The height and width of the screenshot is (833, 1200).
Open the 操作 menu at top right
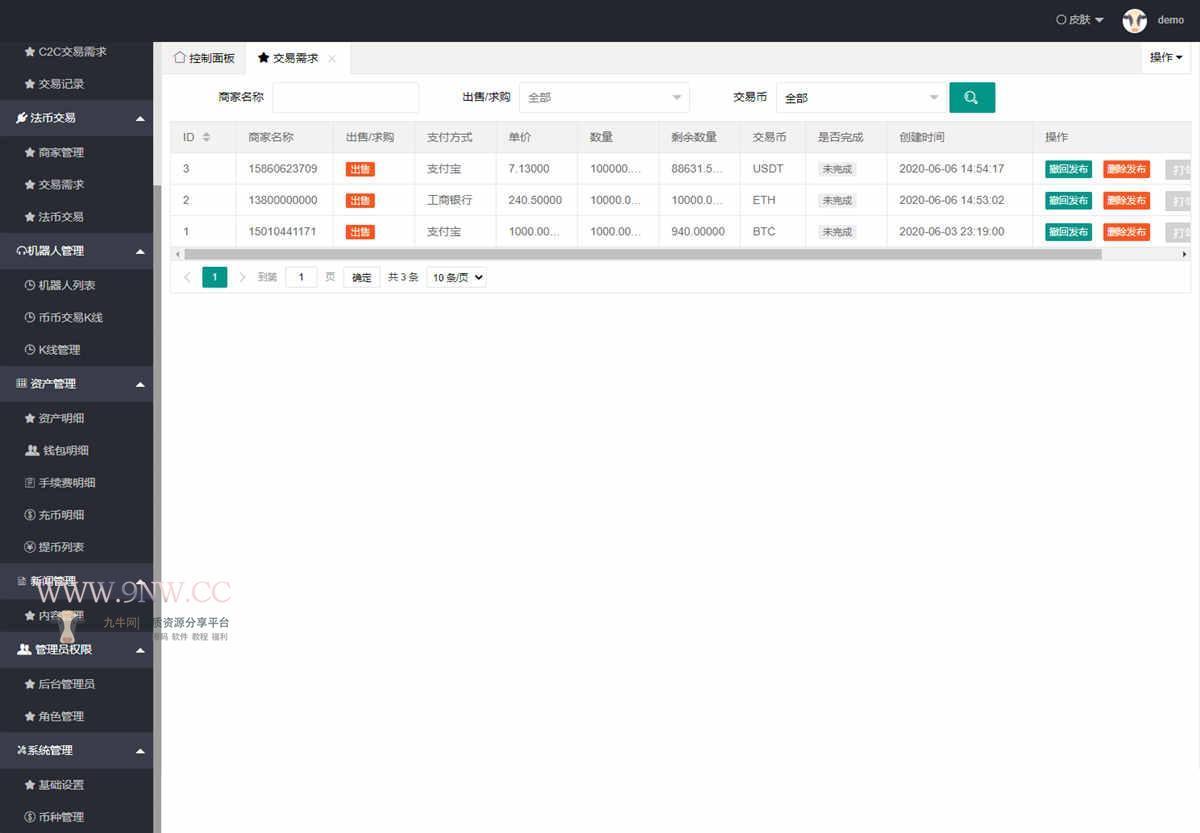[x=1165, y=58]
